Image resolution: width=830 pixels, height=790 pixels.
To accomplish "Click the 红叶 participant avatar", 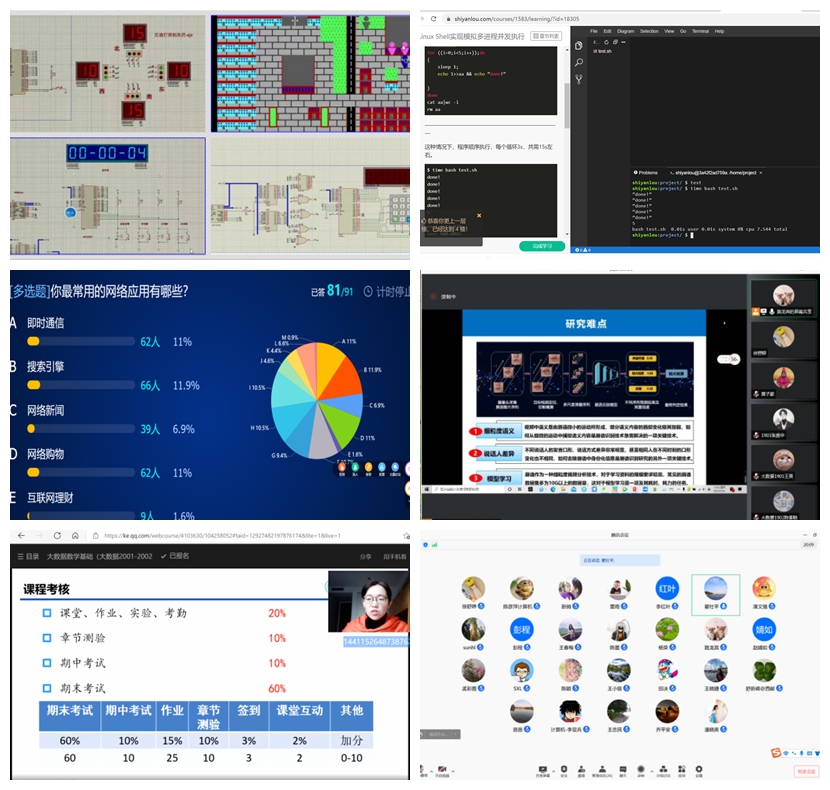I will point(666,589).
